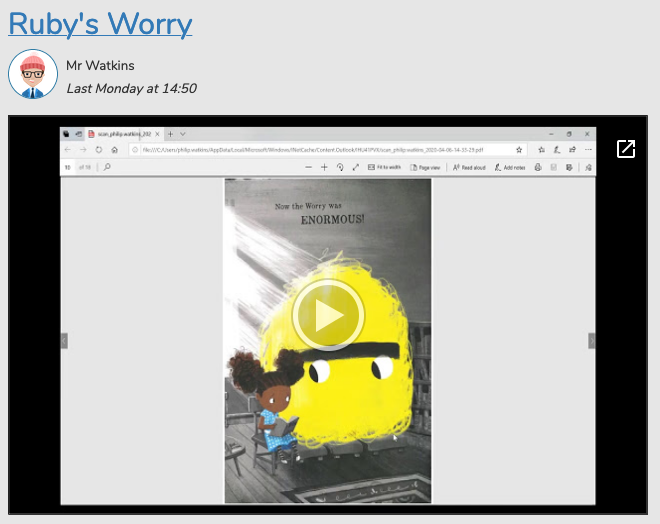Click Read aloud in PDF toolbar
The width and height of the screenshot is (660, 524).
pyautogui.click(x=469, y=167)
